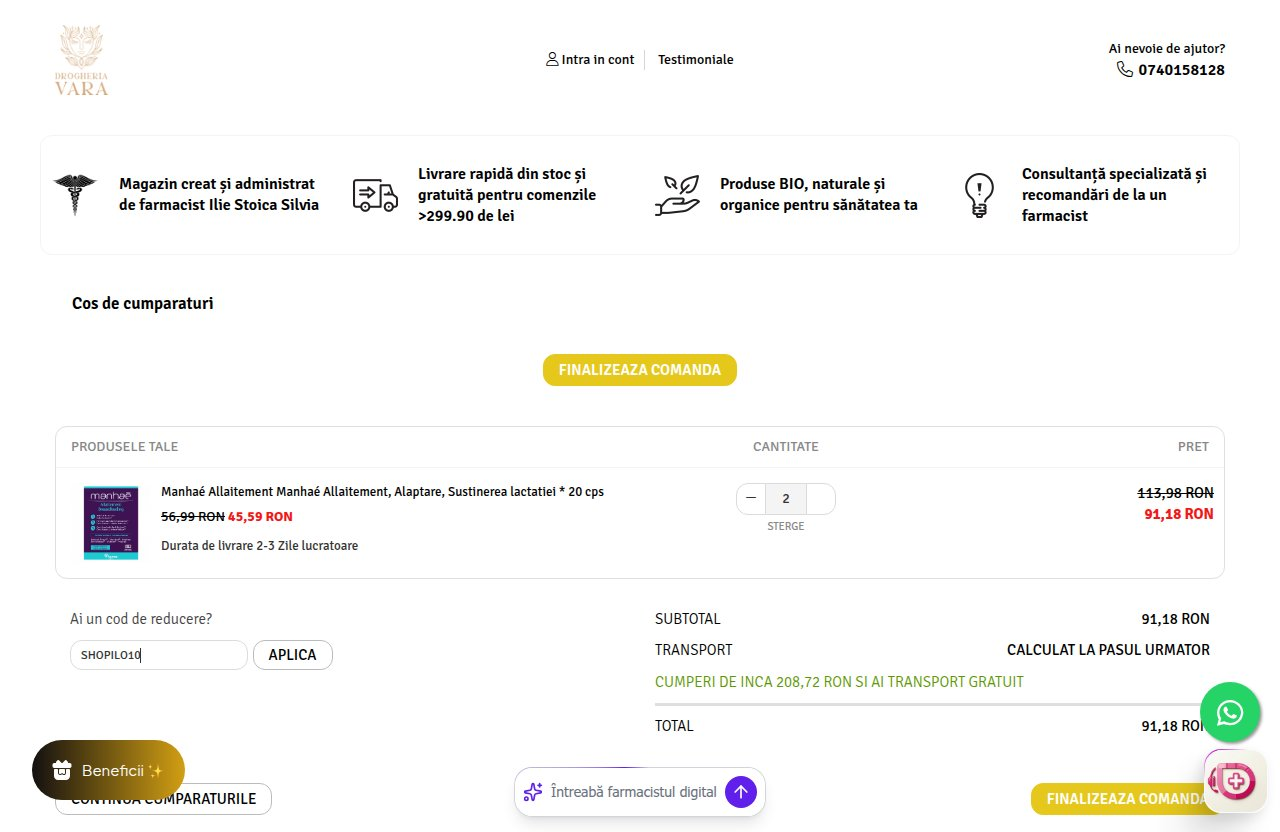Open the Manhaé Allaitement product thumbnail
This screenshot has width=1280, height=832.
pyautogui.click(x=110, y=523)
